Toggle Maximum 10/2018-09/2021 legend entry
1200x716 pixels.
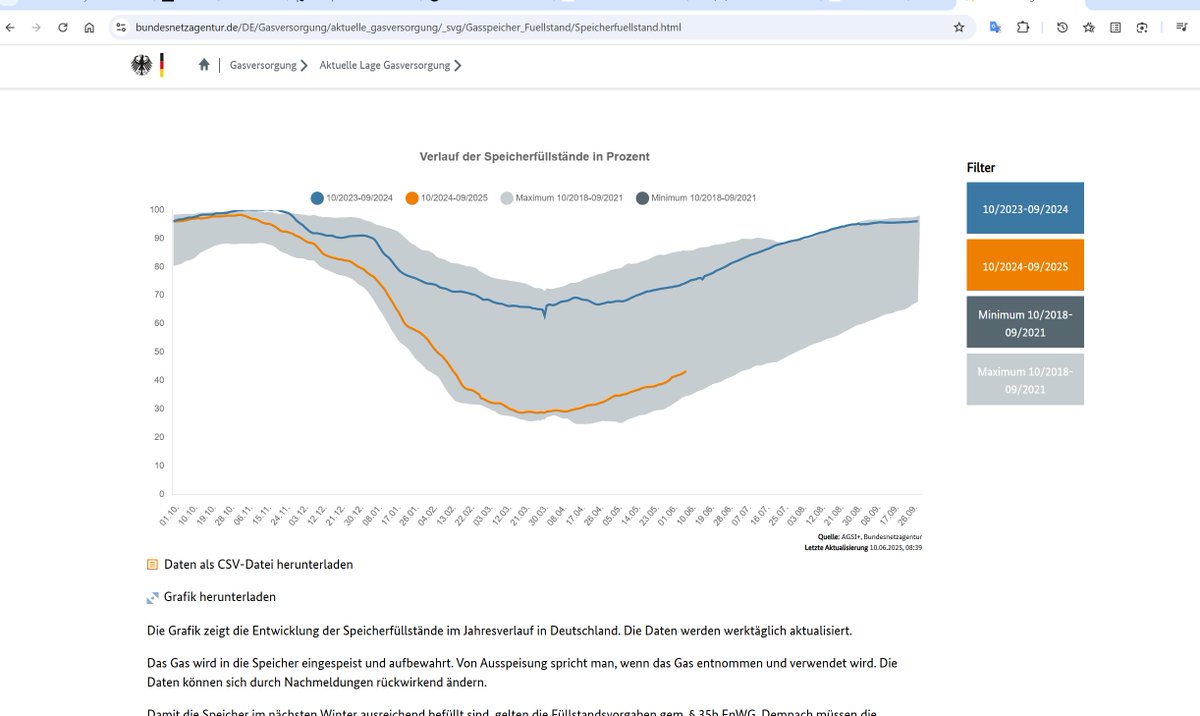tap(561, 198)
